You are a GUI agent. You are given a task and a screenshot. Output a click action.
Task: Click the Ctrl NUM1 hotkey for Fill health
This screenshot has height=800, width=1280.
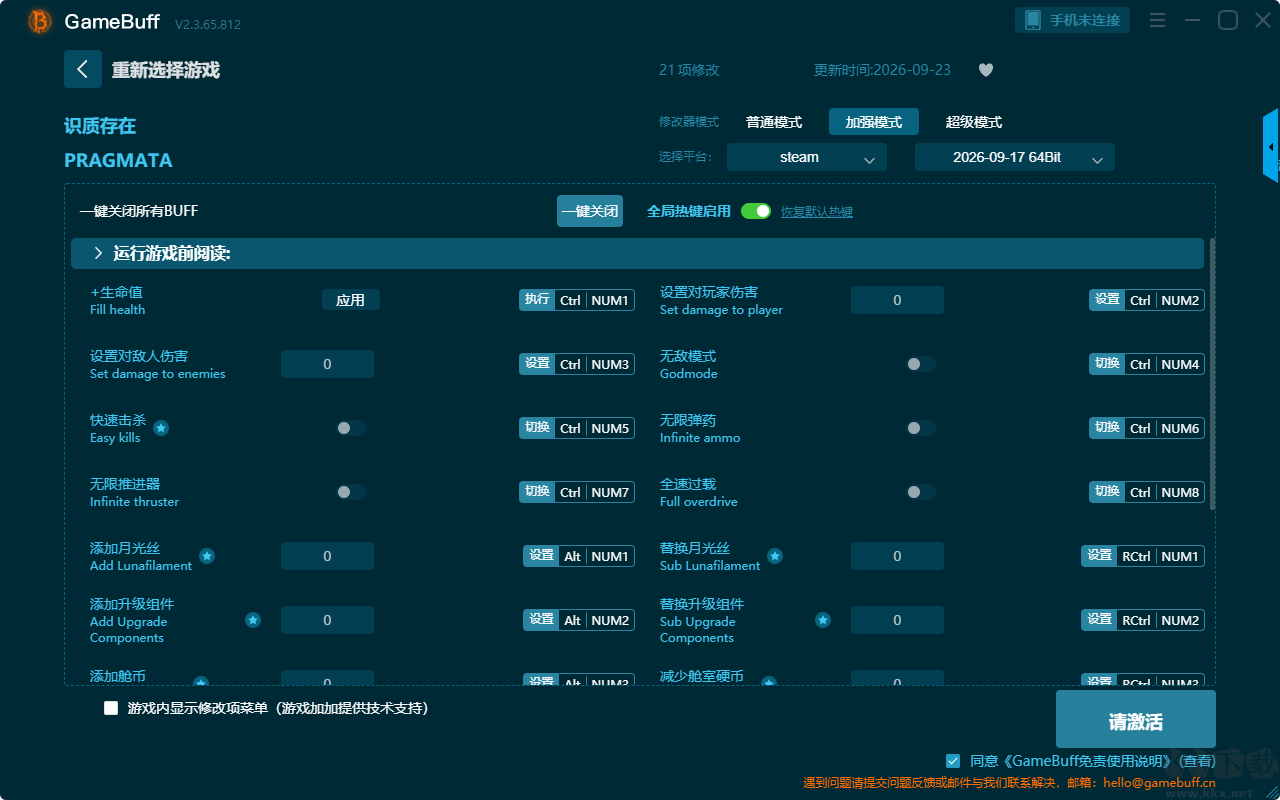tap(577, 300)
